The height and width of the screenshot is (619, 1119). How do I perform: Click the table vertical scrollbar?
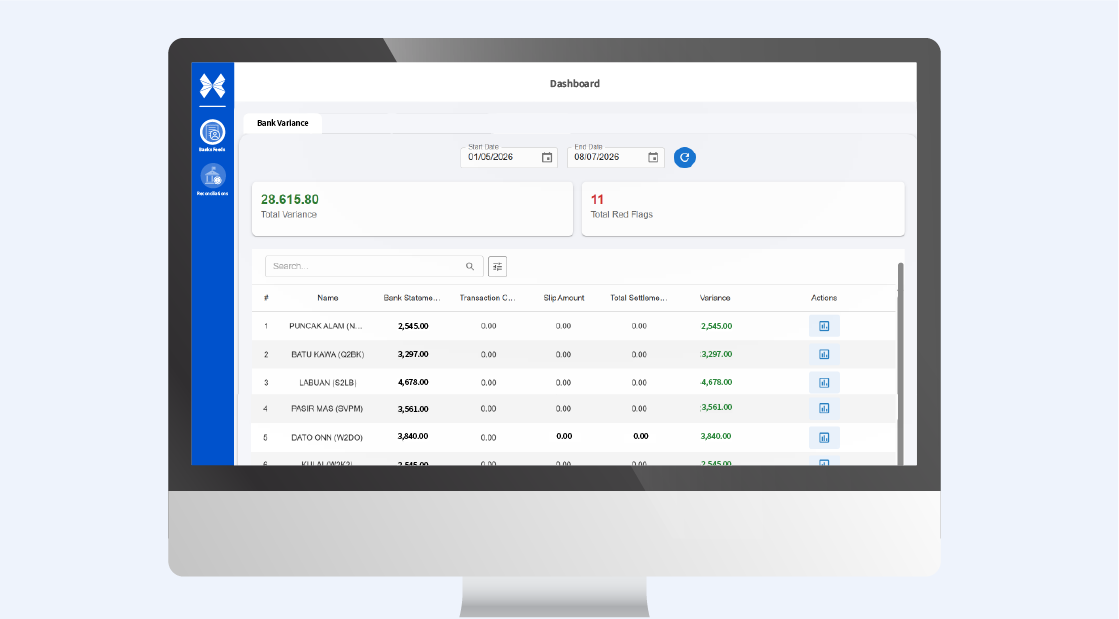901,364
